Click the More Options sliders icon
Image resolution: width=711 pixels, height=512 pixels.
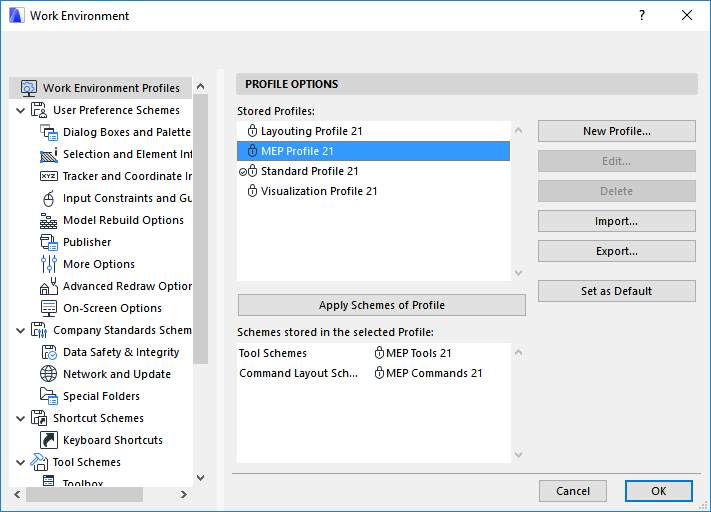(49, 264)
